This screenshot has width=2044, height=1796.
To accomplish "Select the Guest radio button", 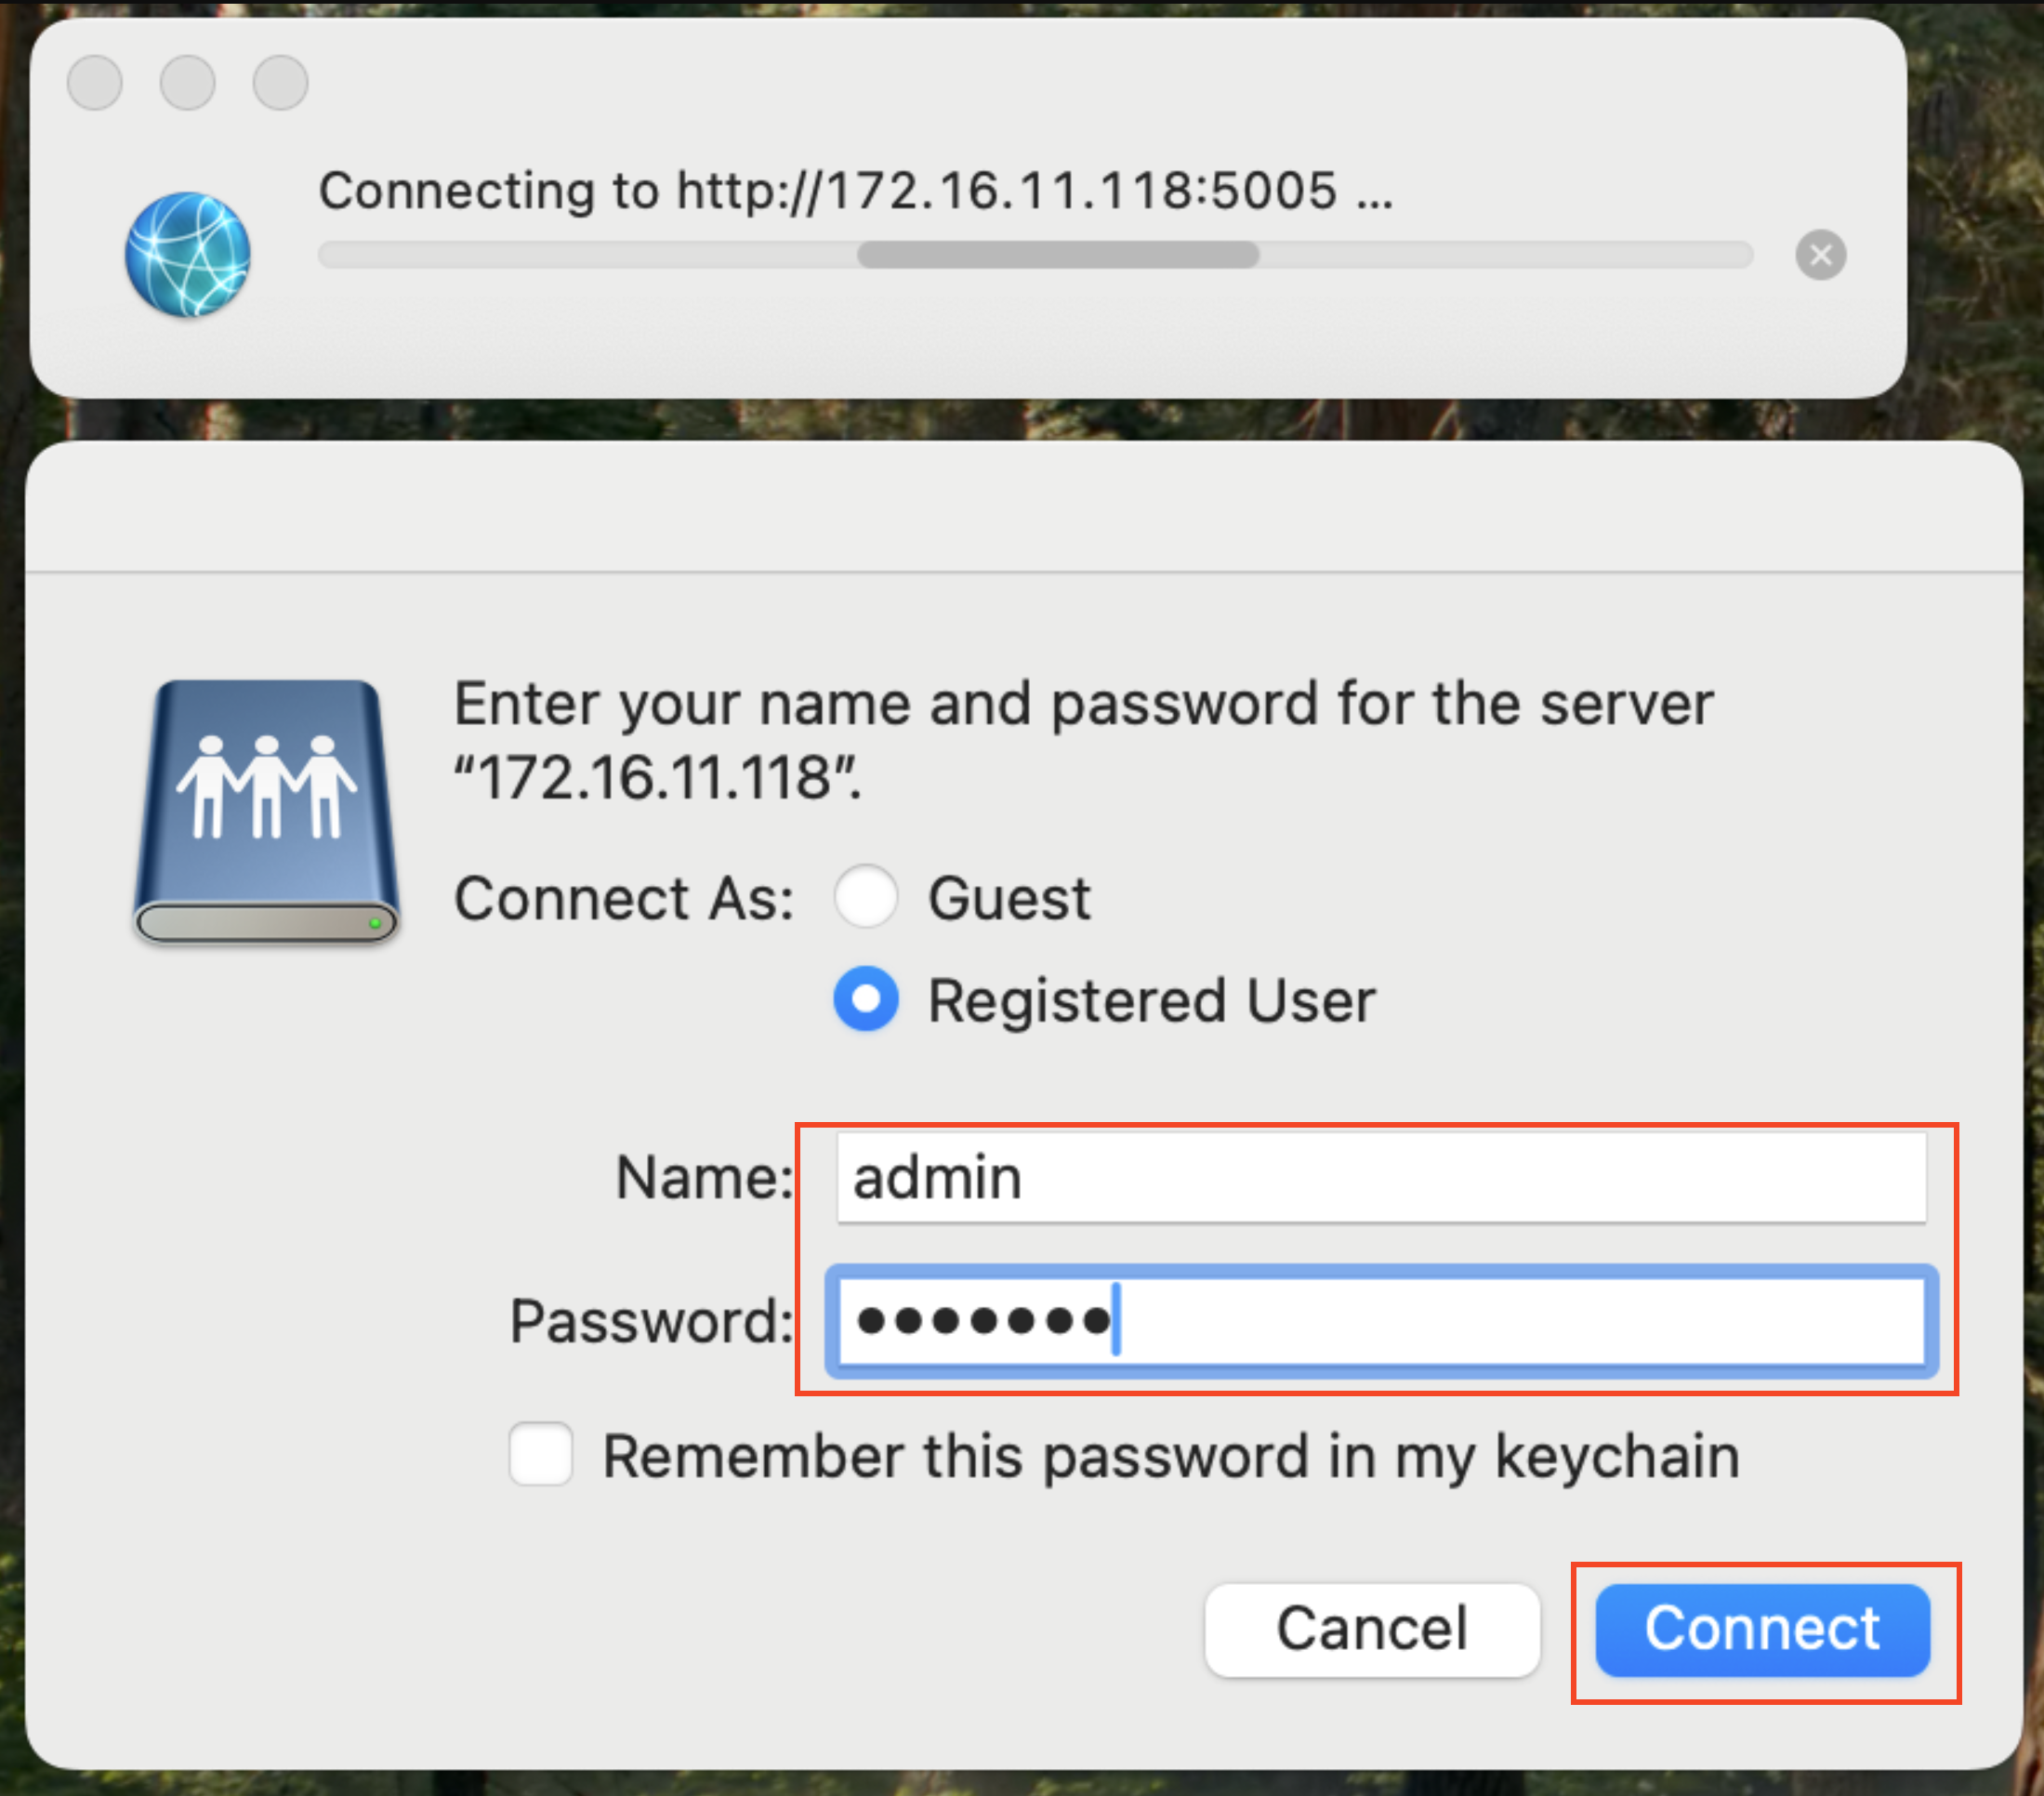I will click(866, 897).
